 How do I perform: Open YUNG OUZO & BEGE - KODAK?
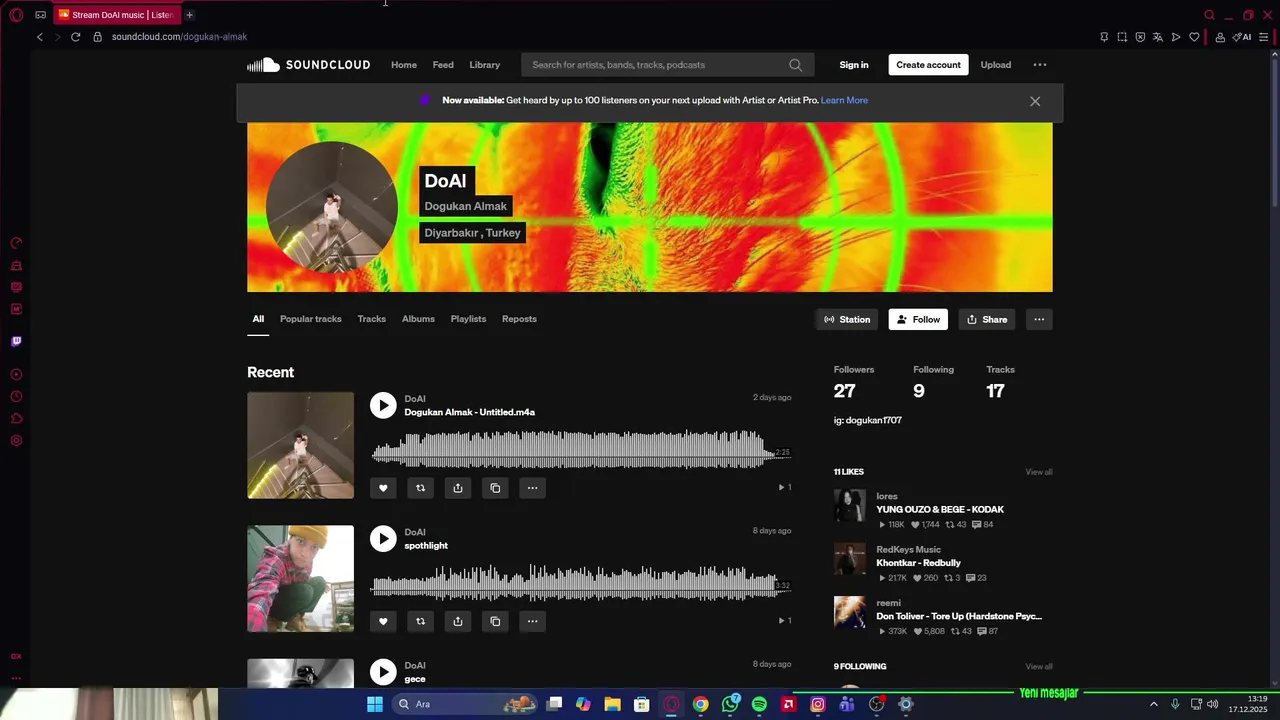click(940, 510)
